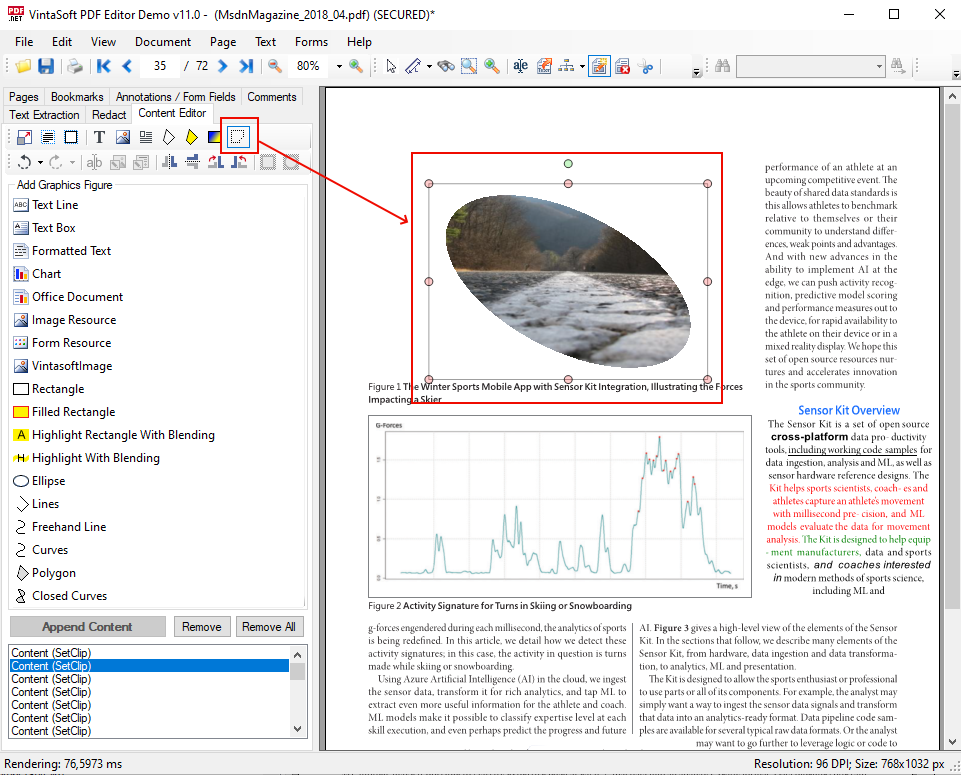Zoom in with the plus magnifier next to 80%

click(x=355, y=66)
